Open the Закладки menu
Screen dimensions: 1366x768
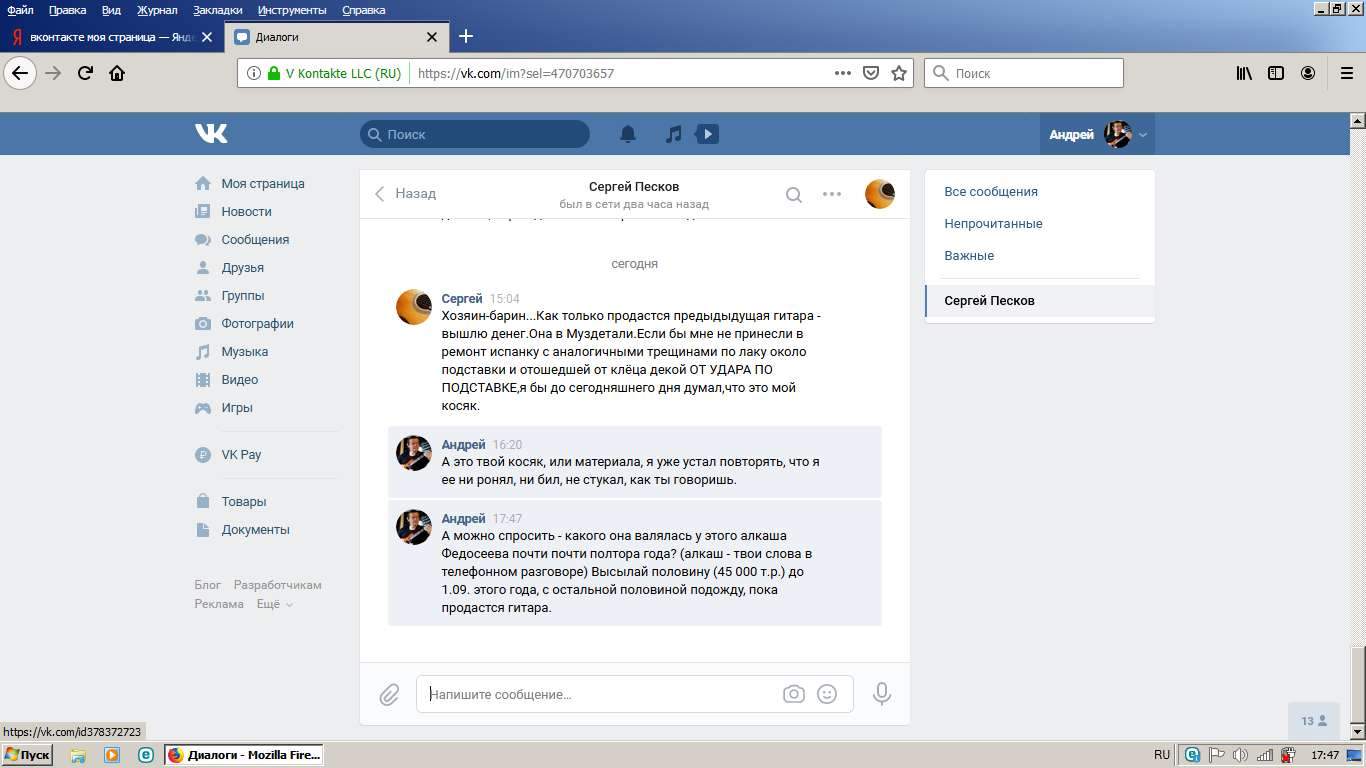[x=217, y=10]
